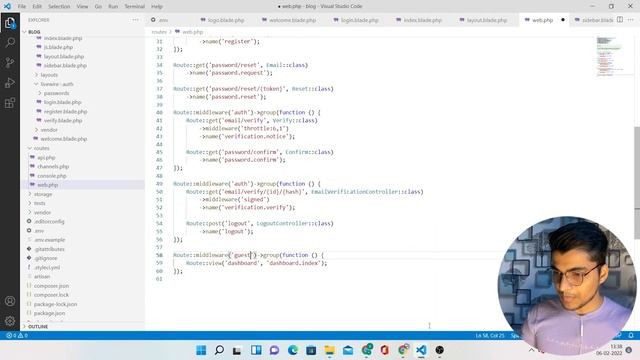Open the Go menu
Image resolution: width=640 pixels, height=360 pixels.
(98, 7)
